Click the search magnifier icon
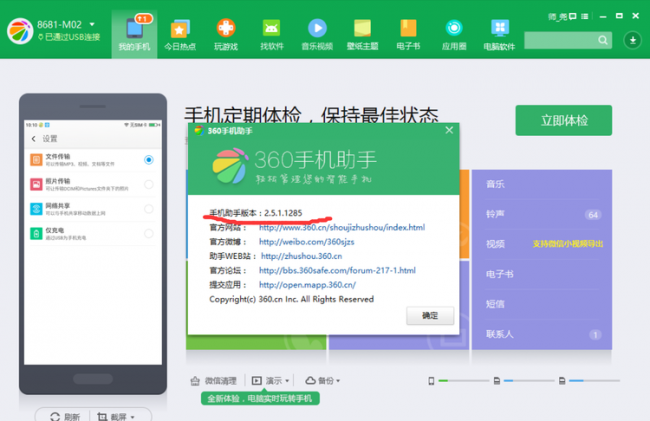 [x=603, y=40]
